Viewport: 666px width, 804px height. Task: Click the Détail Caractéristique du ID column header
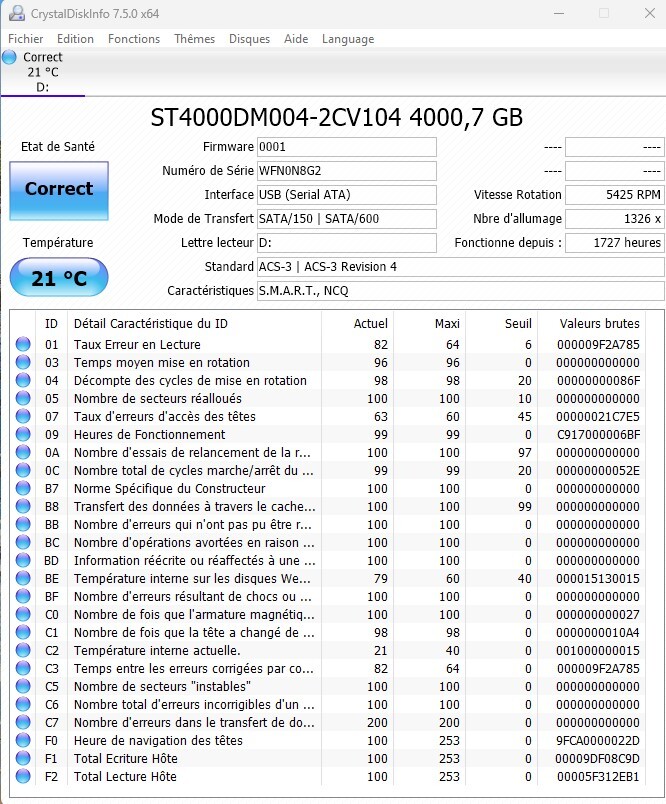(x=194, y=324)
